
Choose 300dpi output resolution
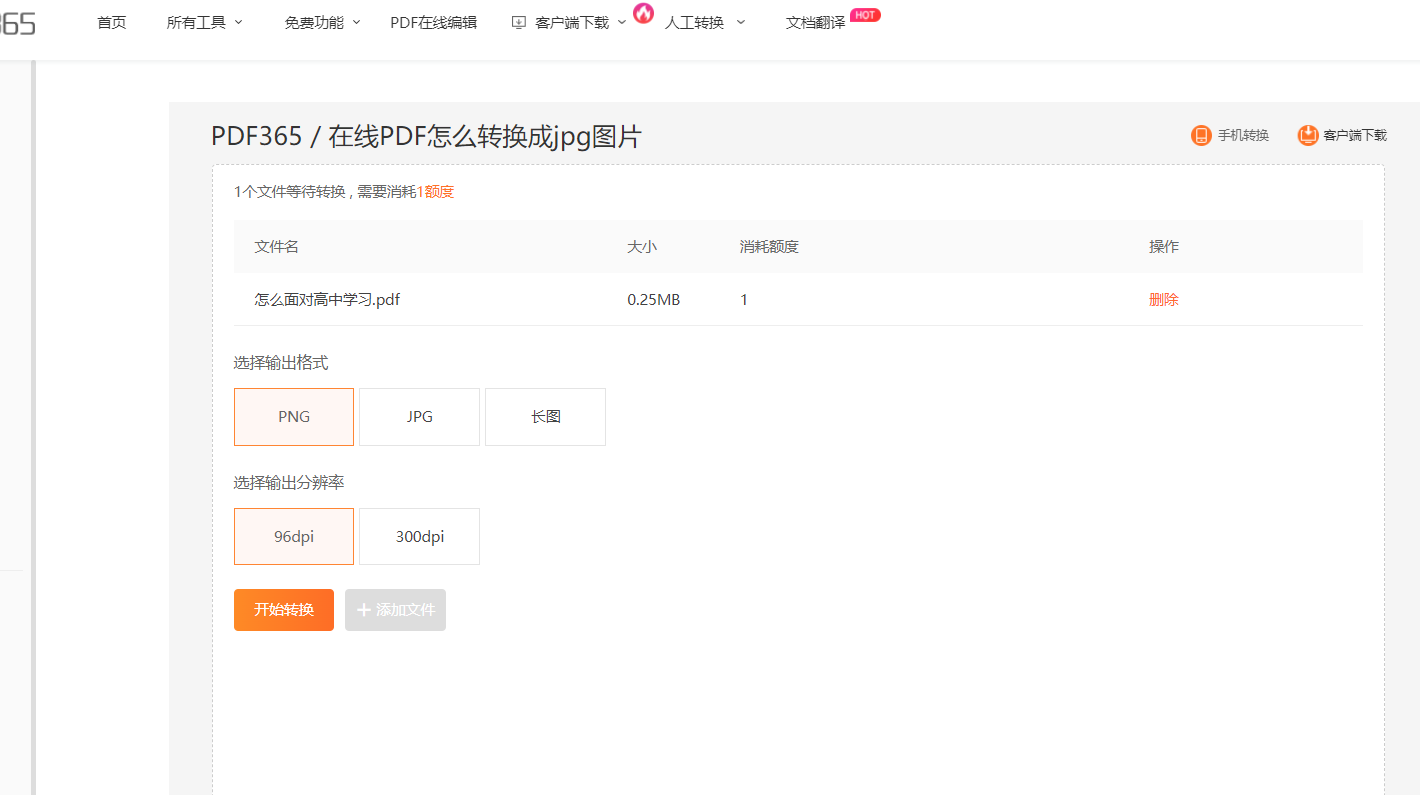tap(420, 537)
